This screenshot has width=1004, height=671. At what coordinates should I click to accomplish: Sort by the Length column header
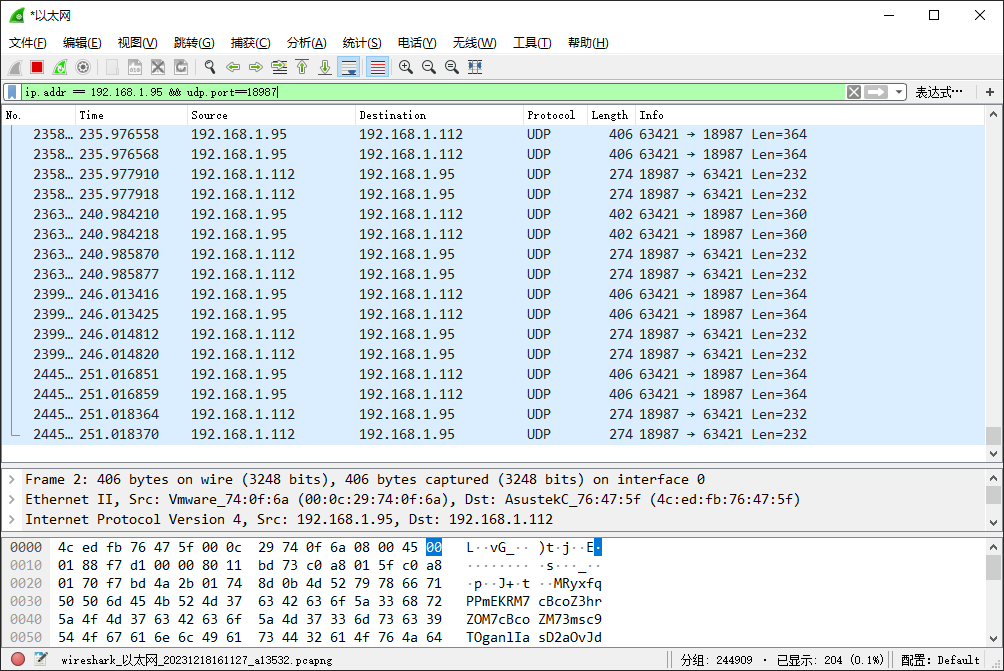(611, 115)
